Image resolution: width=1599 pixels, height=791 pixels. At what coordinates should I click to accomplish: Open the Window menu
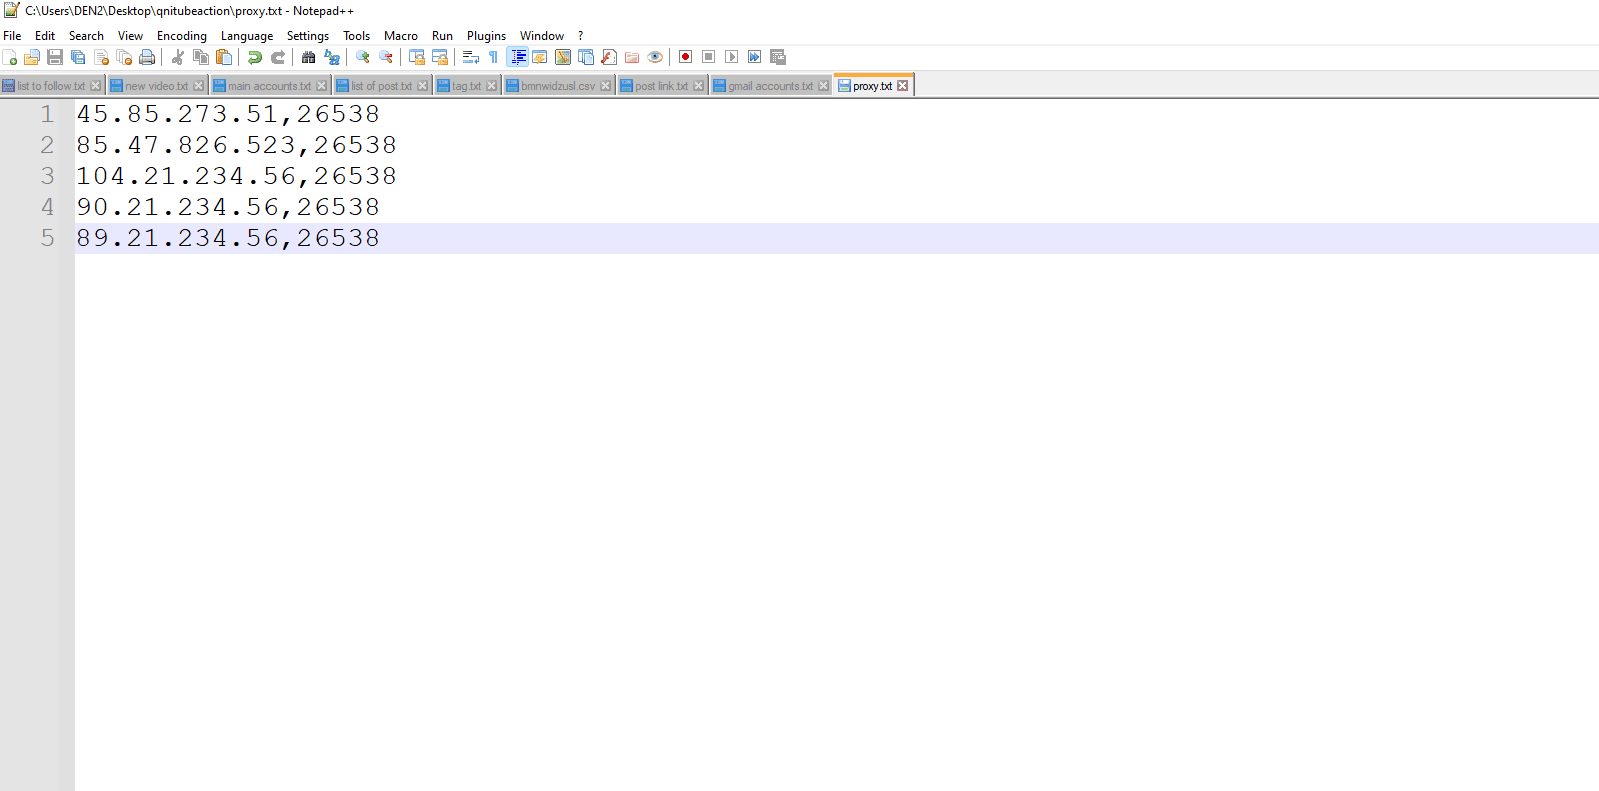[542, 36]
